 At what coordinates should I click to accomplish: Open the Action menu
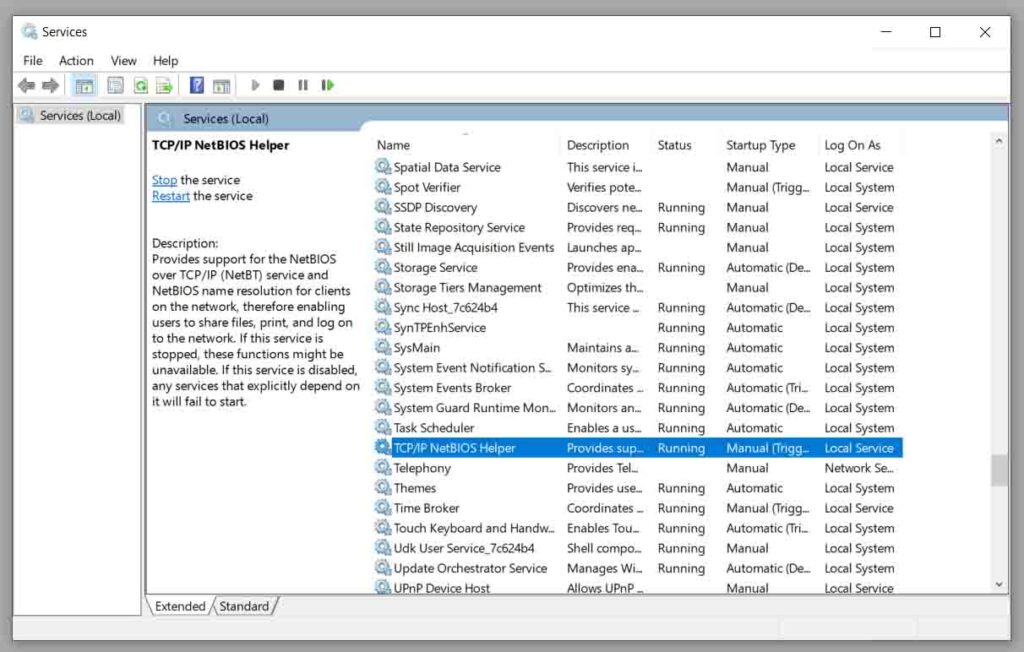(76, 60)
